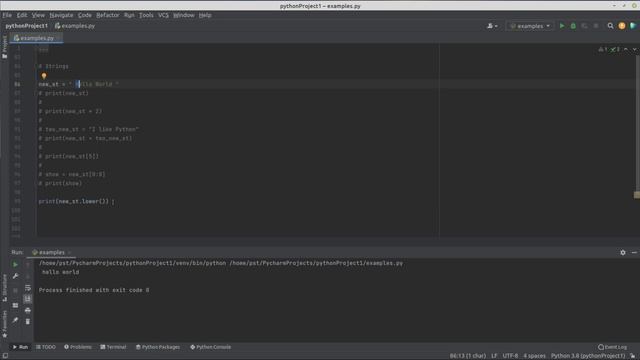Open the Python Console tool window

(211, 347)
